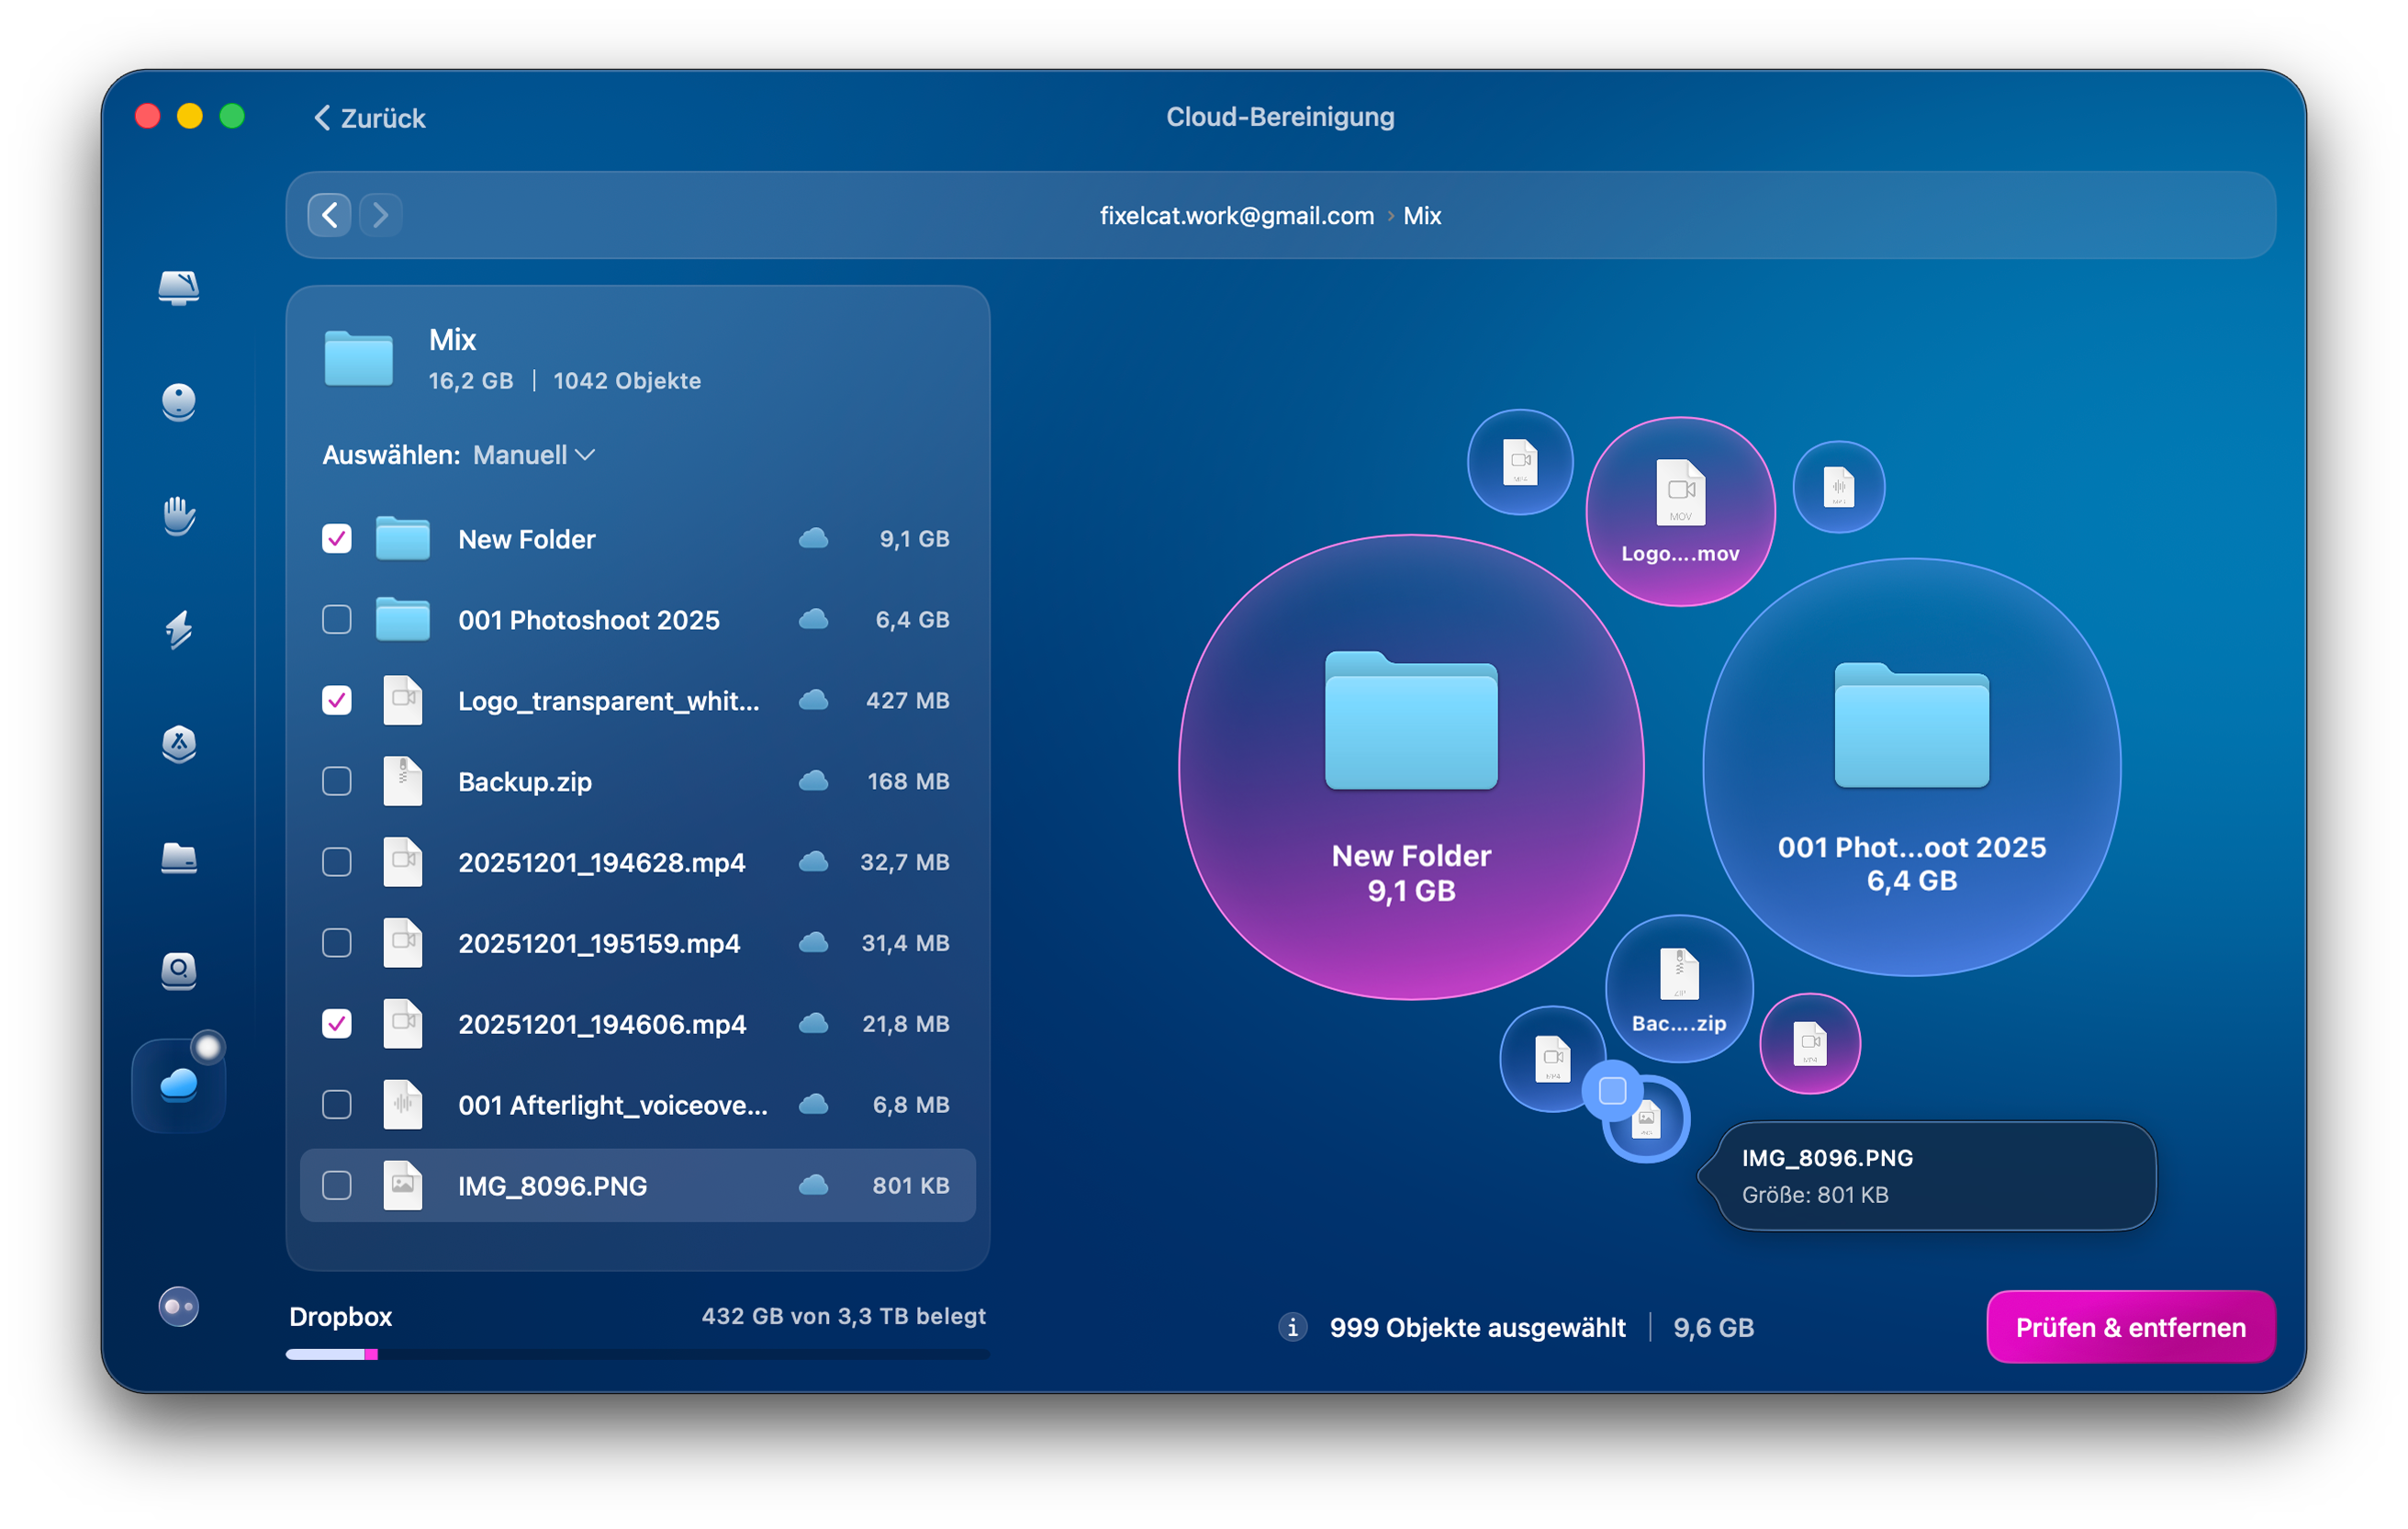Screen dimensions: 2408x1529
Task: Click the Dropbox storage progress bar
Action: point(637,1355)
